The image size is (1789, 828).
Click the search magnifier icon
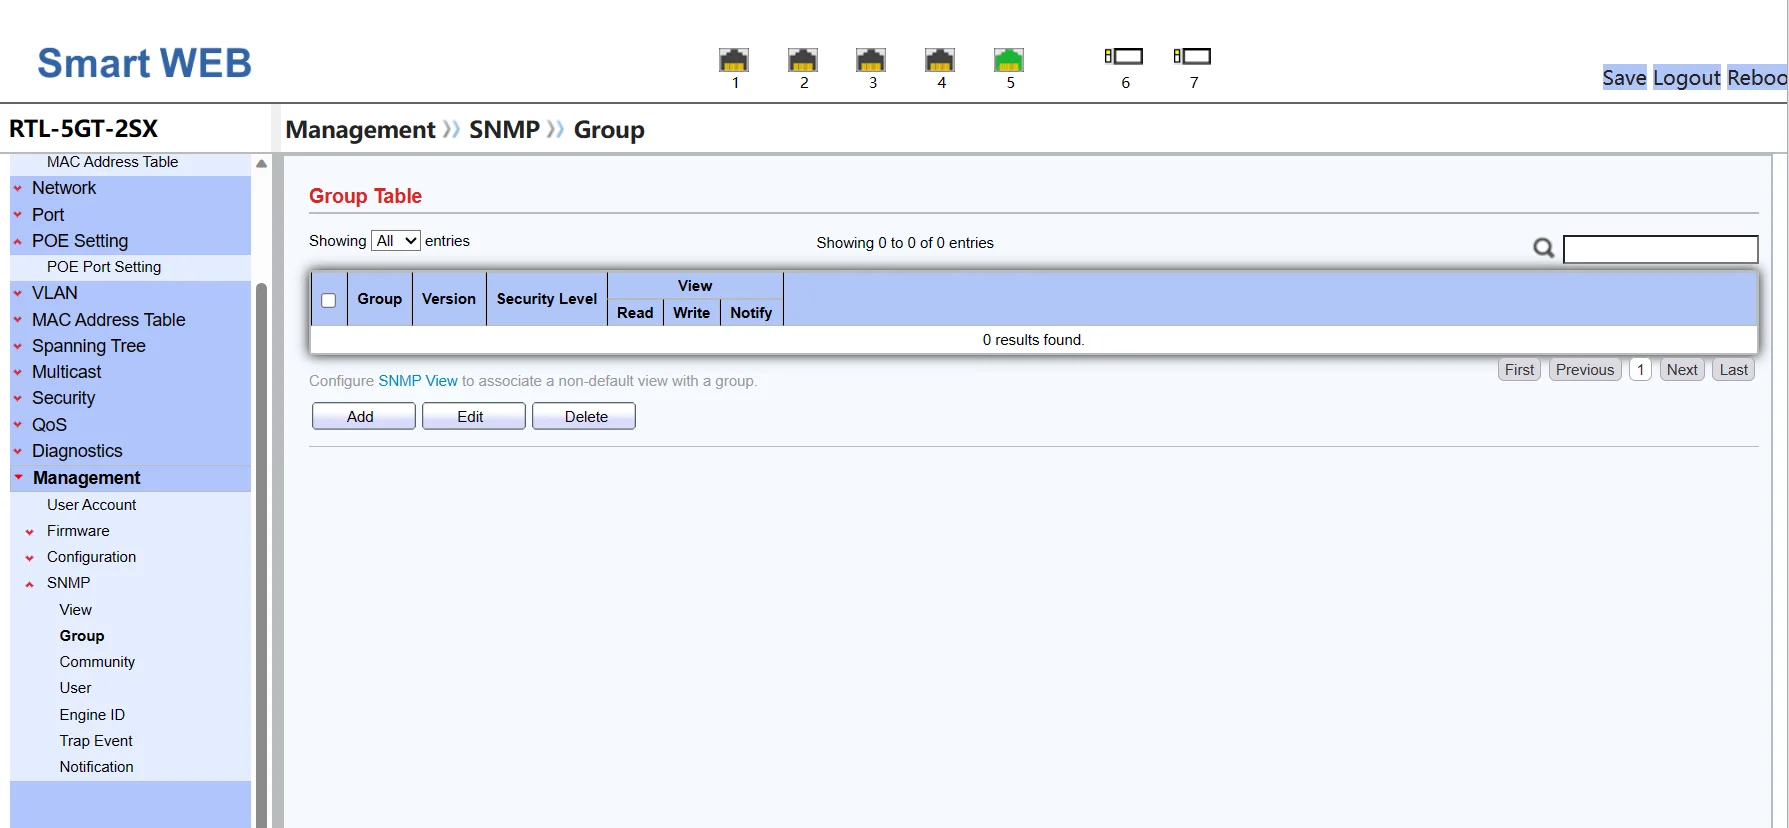pyautogui.click(x=1543, y=248)
